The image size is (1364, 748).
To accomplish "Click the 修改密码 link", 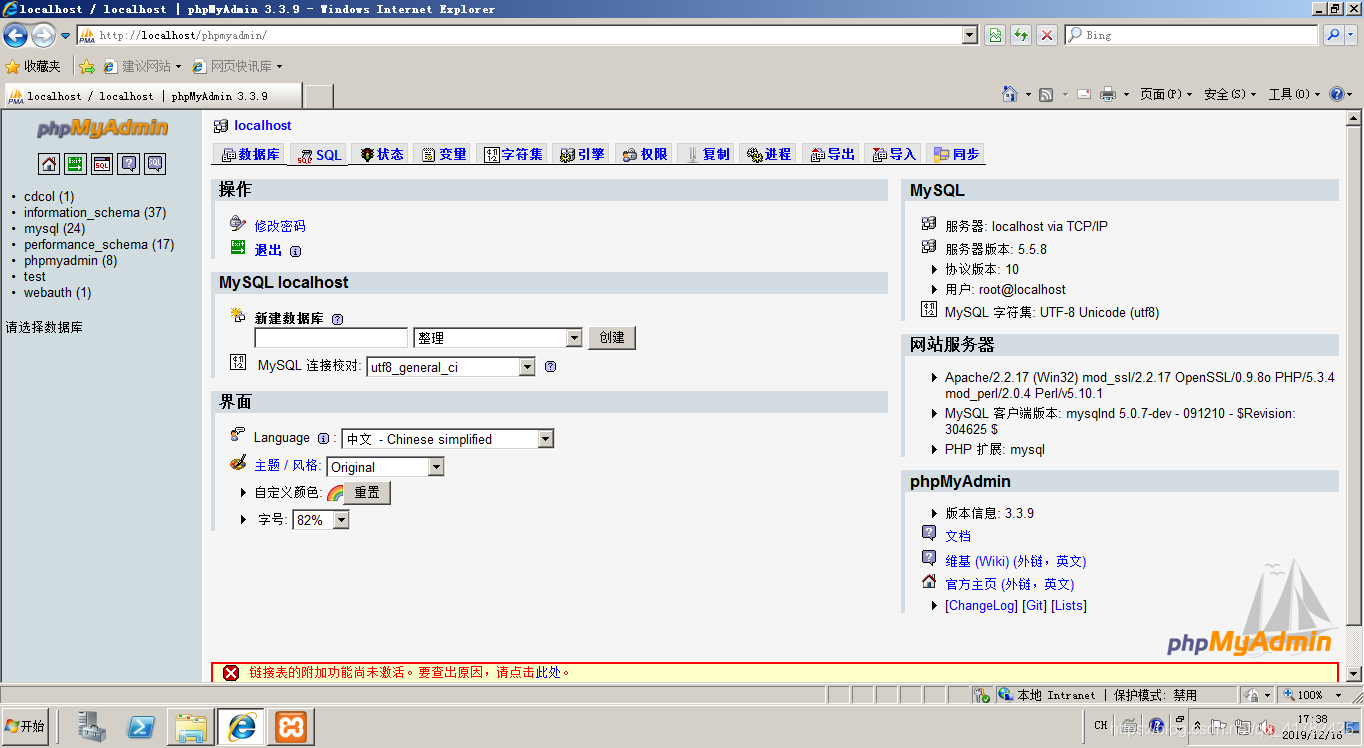I will point(280,227).
